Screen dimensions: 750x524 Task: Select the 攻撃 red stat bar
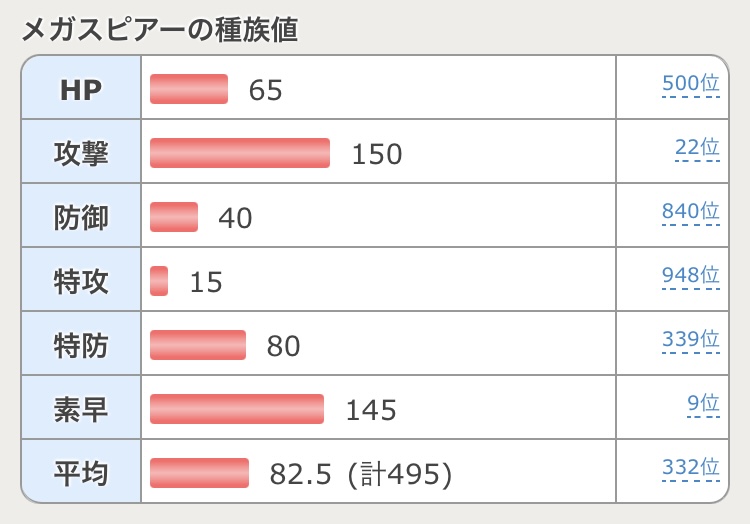coord(240,153)
